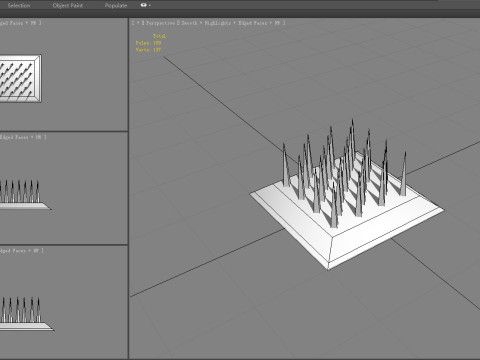Open the plus menu of the Perspective viewport
This screenshot has height=360, width=480.
(x=137, y=23)
